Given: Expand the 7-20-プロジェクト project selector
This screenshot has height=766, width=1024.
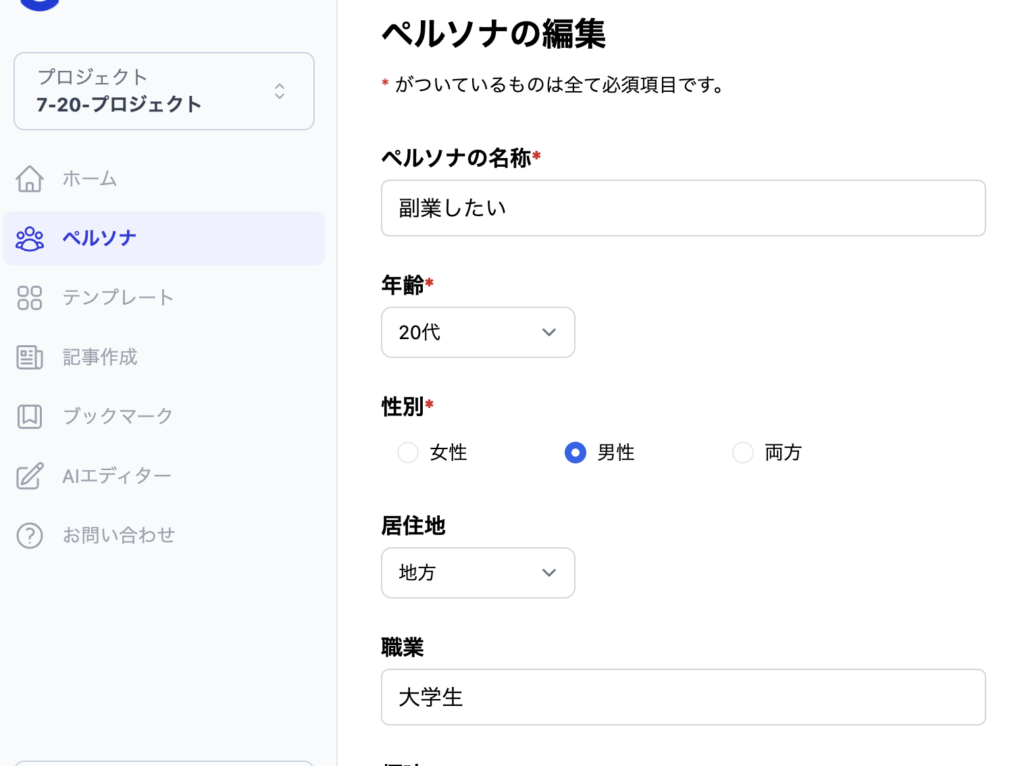Looking at the screenshot, I should 164,91.
